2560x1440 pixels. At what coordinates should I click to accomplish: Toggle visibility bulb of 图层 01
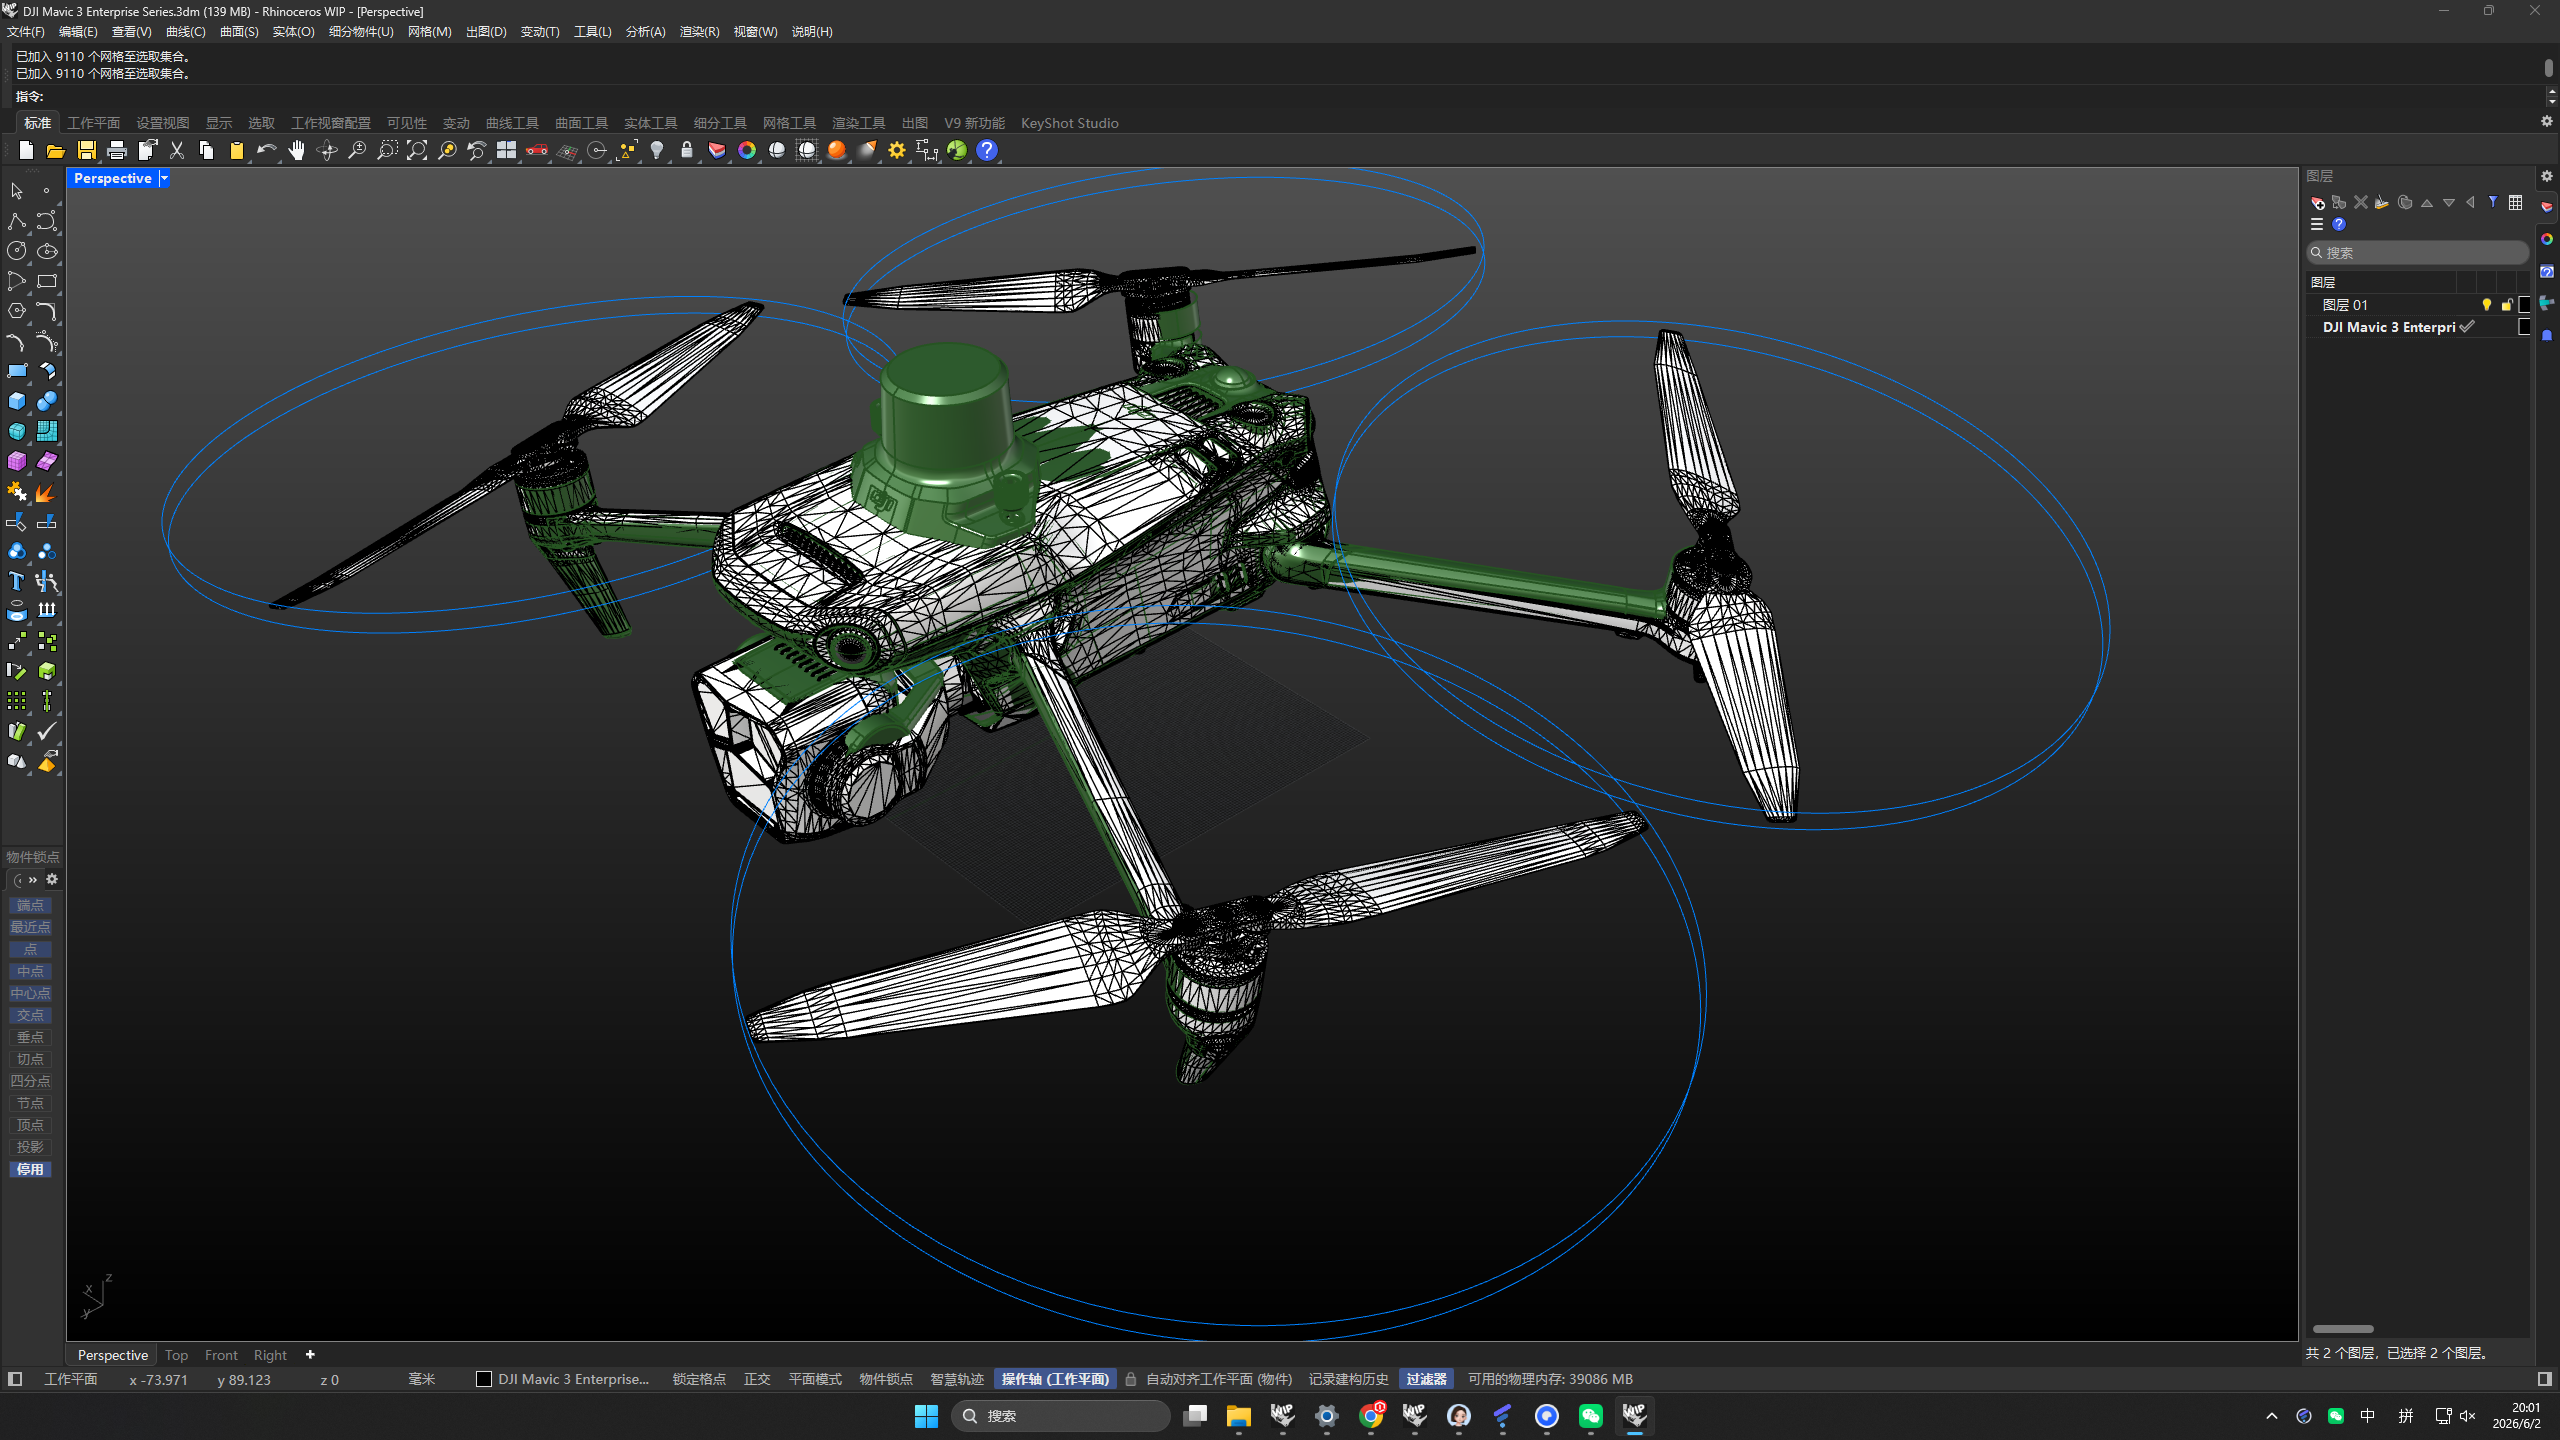2486,305
